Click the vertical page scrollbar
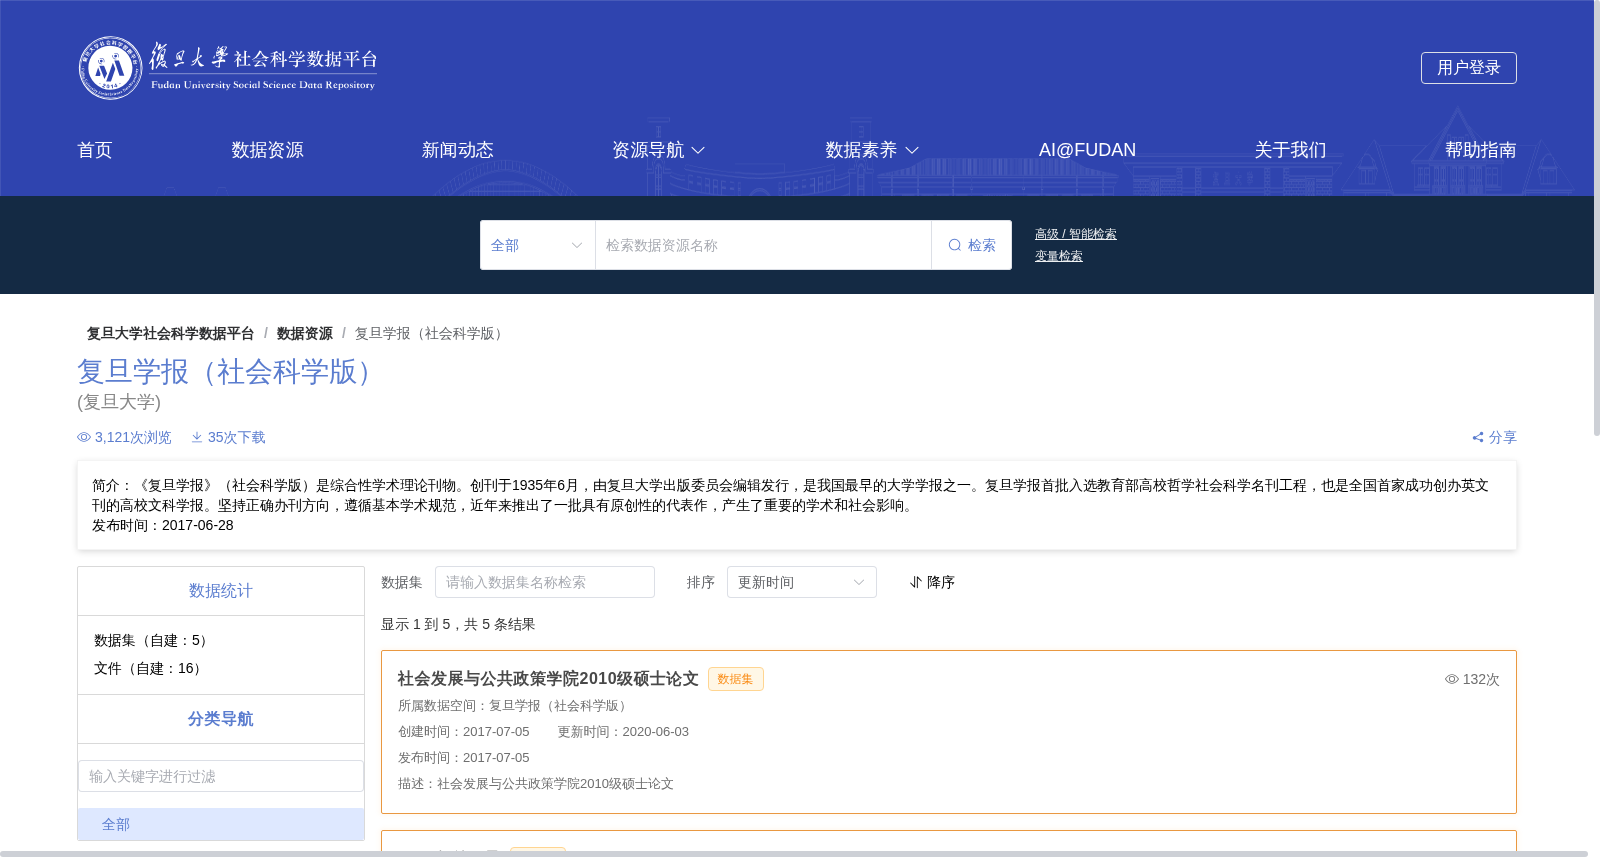1600x857 pixels. 1596,218
